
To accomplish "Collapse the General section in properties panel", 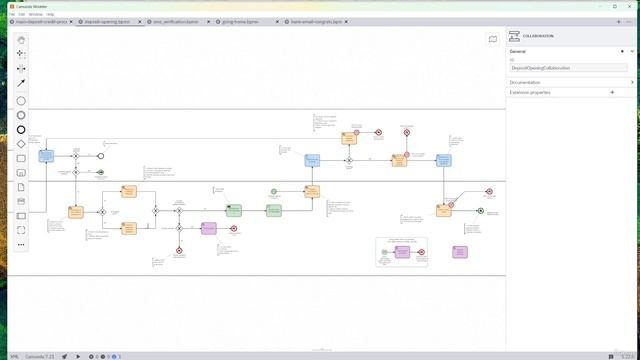I will pyautogui.click(x=632, y=51).
